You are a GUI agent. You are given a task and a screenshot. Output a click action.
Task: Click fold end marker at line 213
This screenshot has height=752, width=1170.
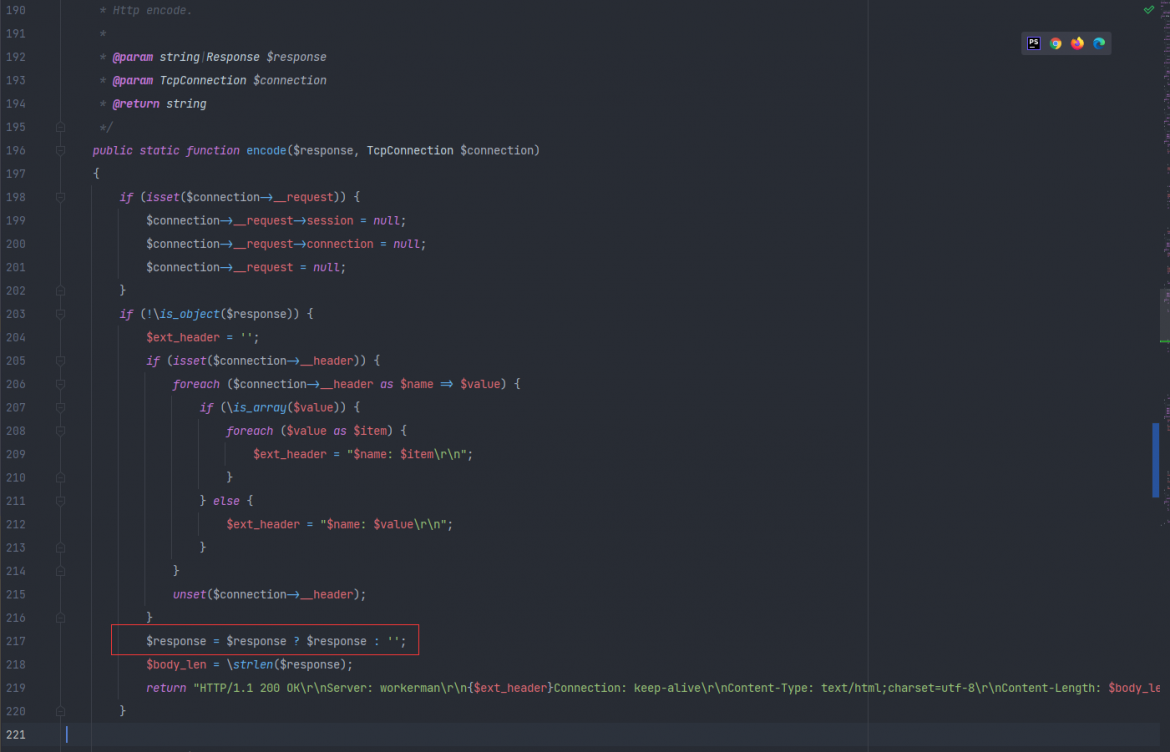tap(60, 548)
